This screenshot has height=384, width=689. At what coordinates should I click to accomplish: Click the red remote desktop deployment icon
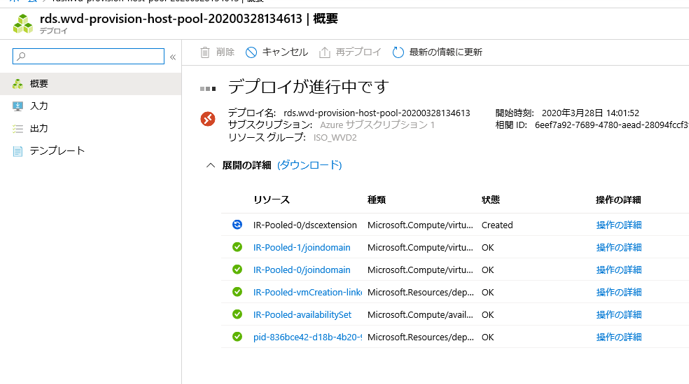tap(208, 119)
